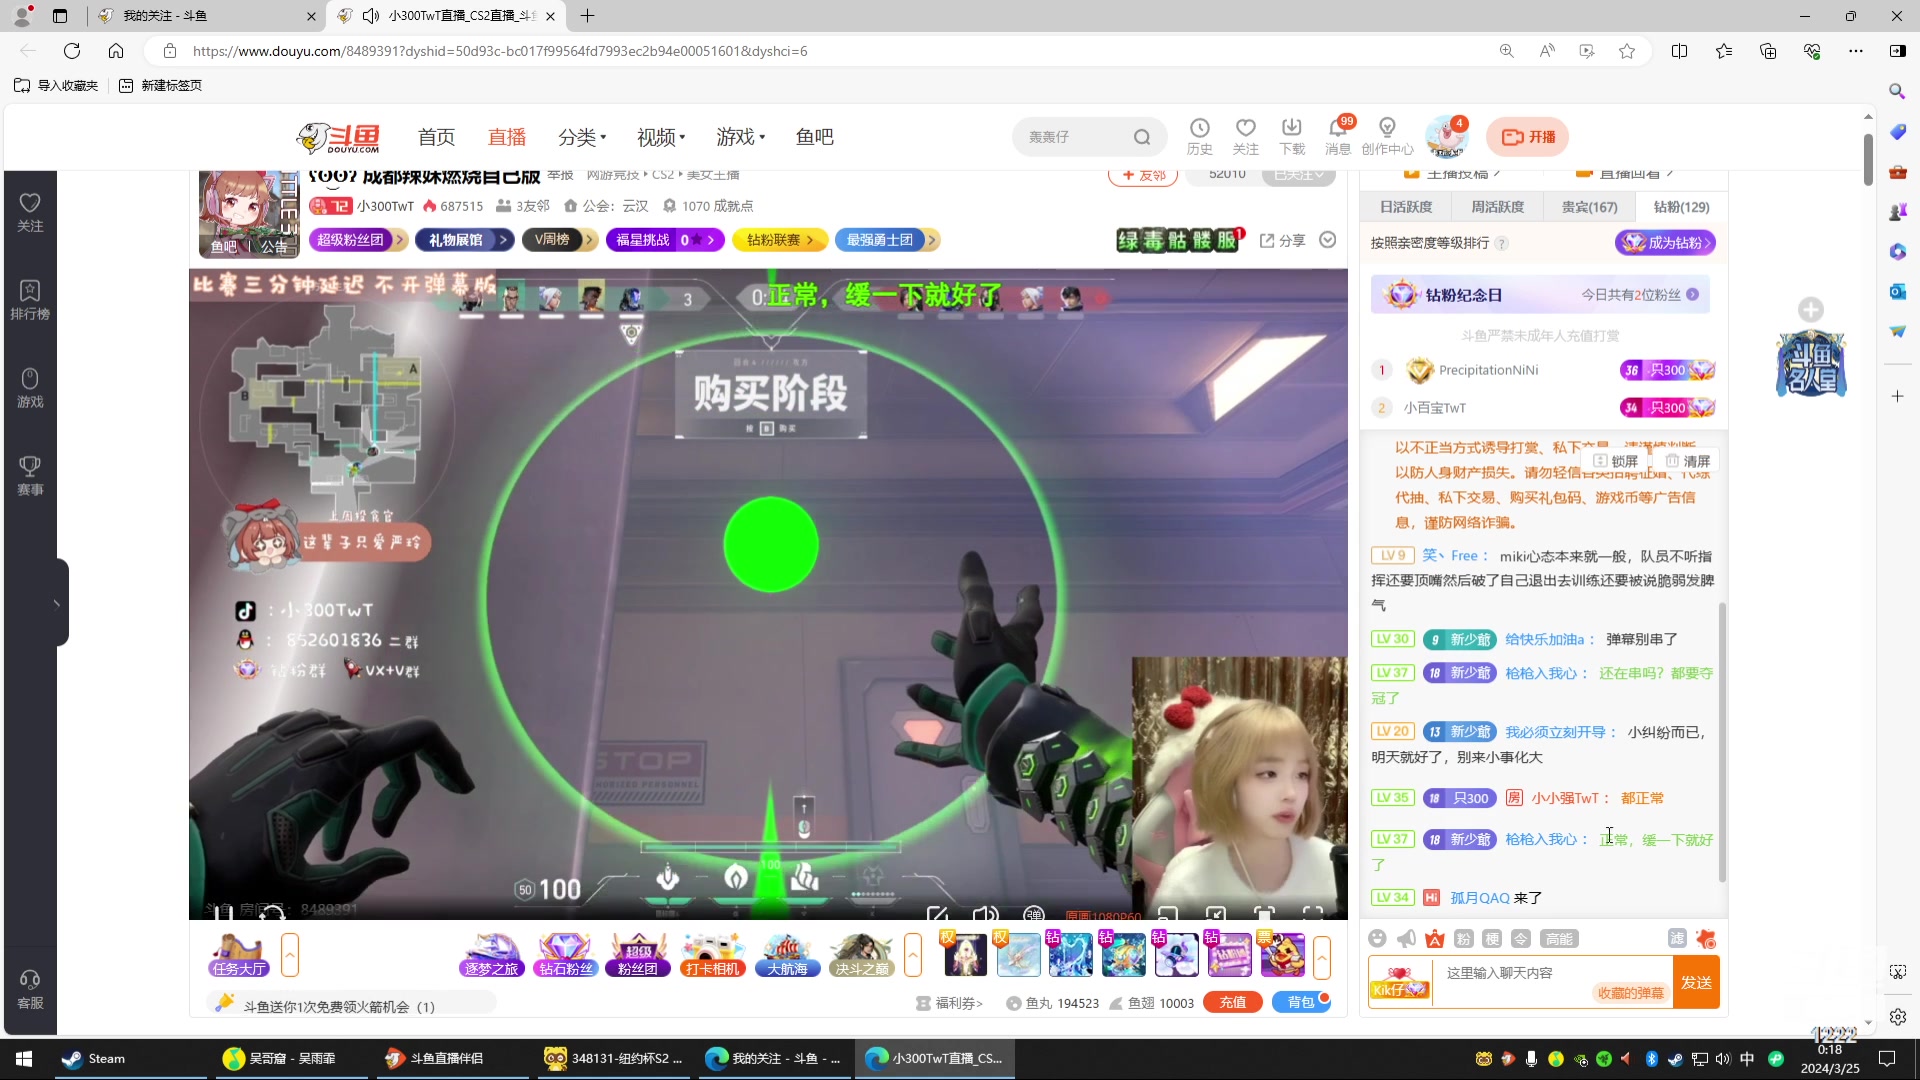Click the red splash icon in chat toolbar
The height and width of the screenshot is (1080, 1920).
1706,938
